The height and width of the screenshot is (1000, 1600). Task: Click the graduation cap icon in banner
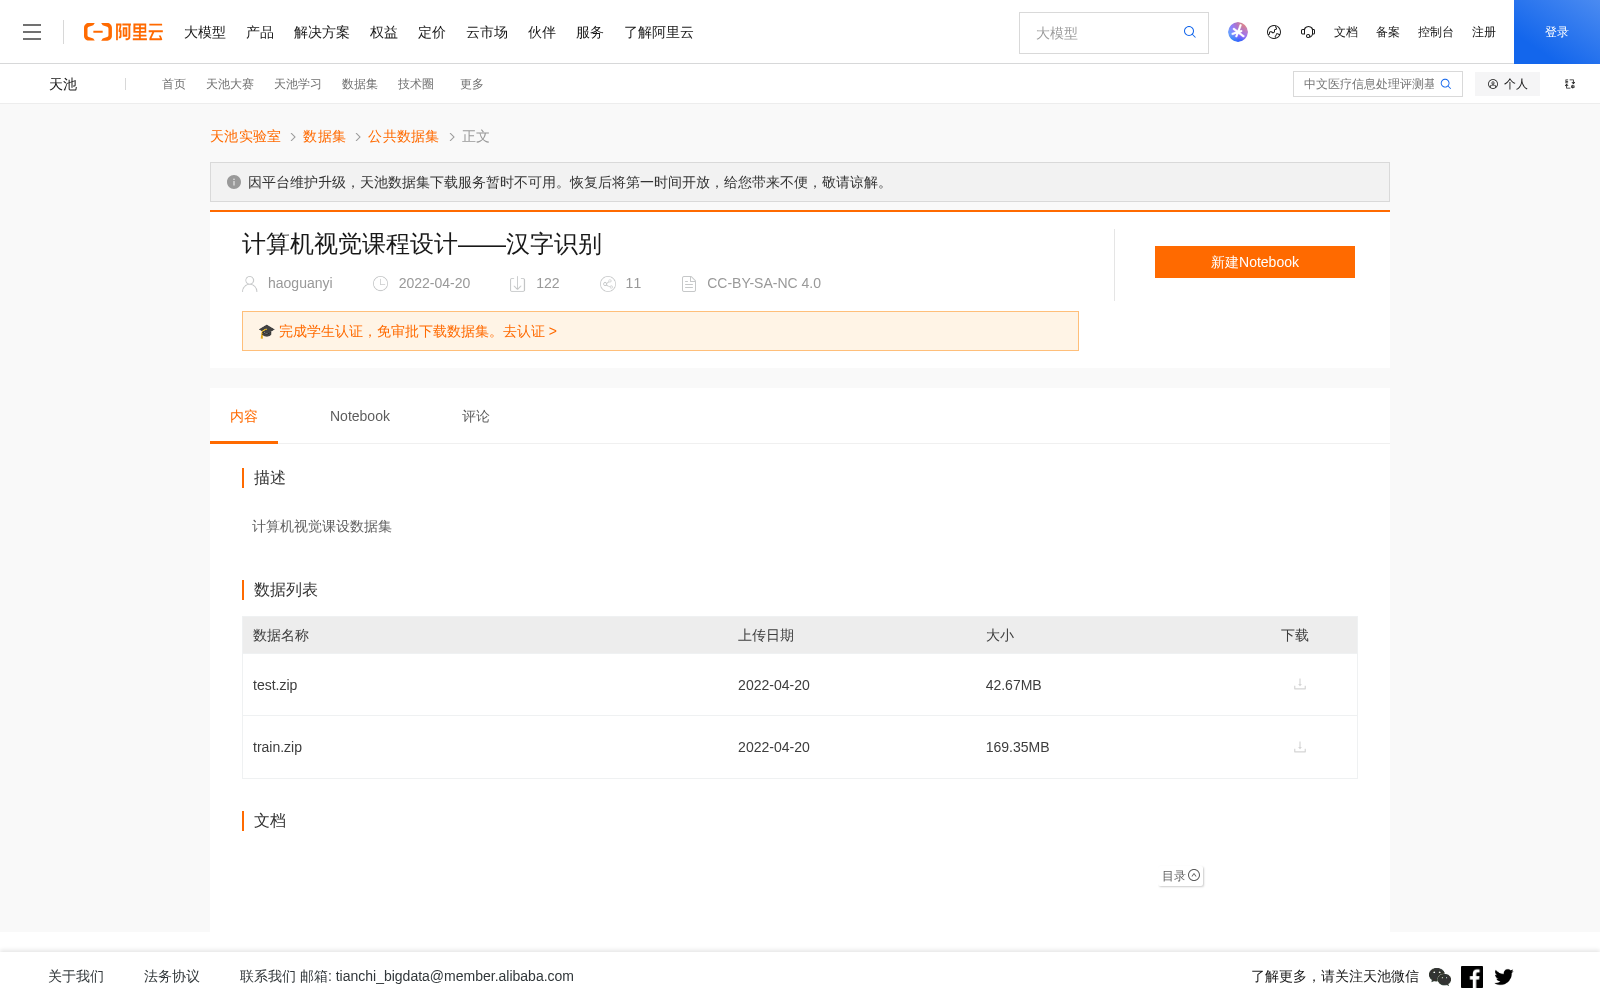(x=267, y=331)
